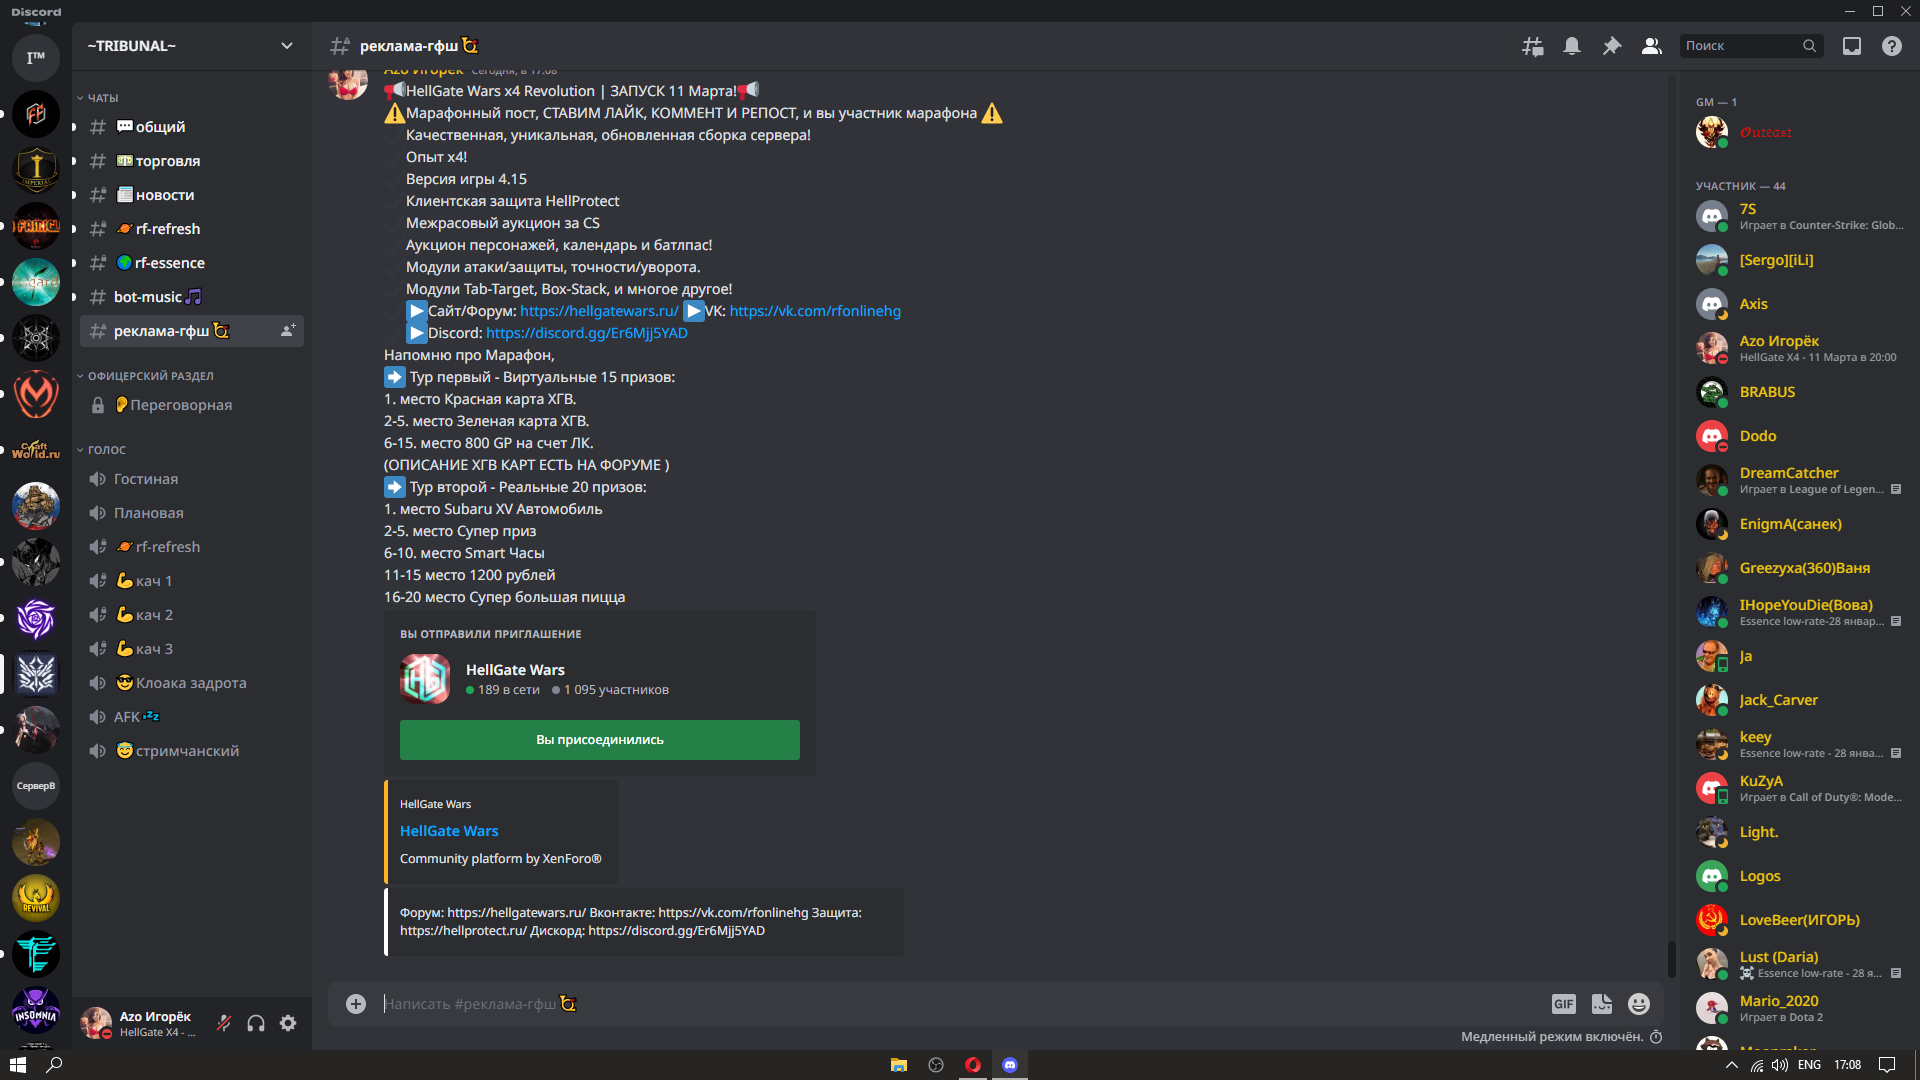This screenshot has width=1920, height=1080.
Task: Open notification settings bell icon
Action: point(1572,46)
